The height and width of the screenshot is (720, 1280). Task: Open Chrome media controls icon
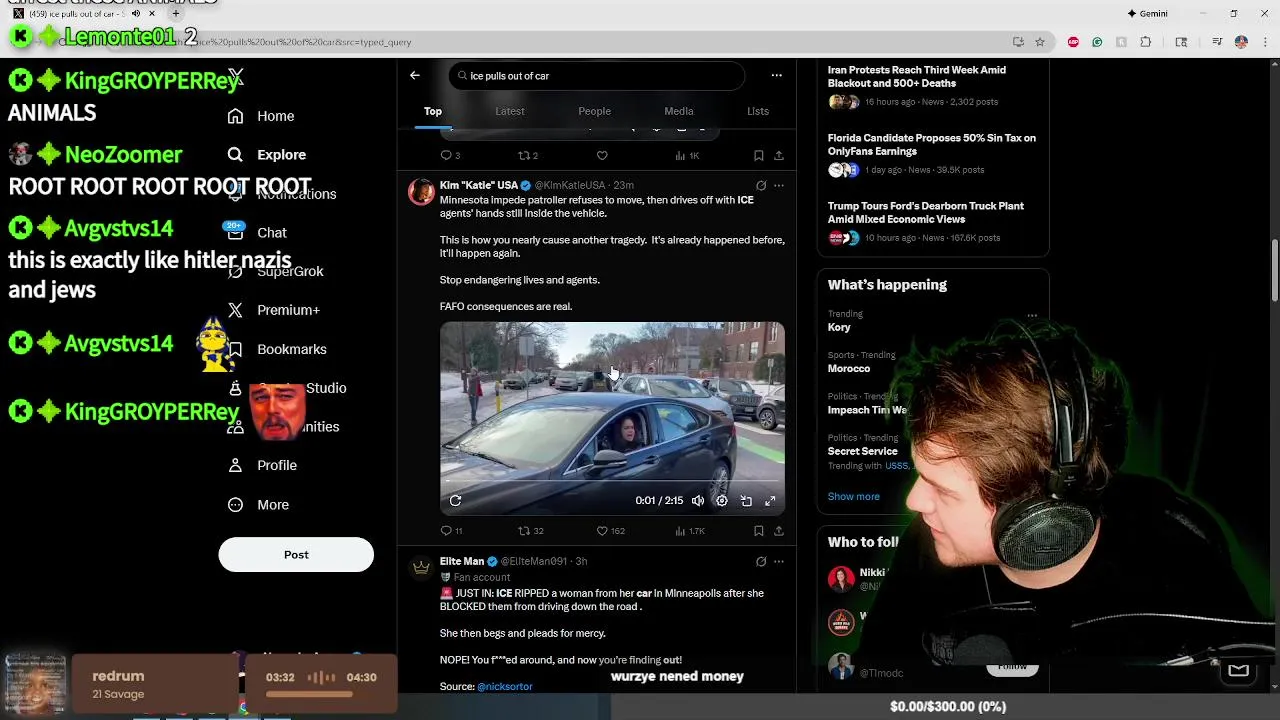[1217, 42]
